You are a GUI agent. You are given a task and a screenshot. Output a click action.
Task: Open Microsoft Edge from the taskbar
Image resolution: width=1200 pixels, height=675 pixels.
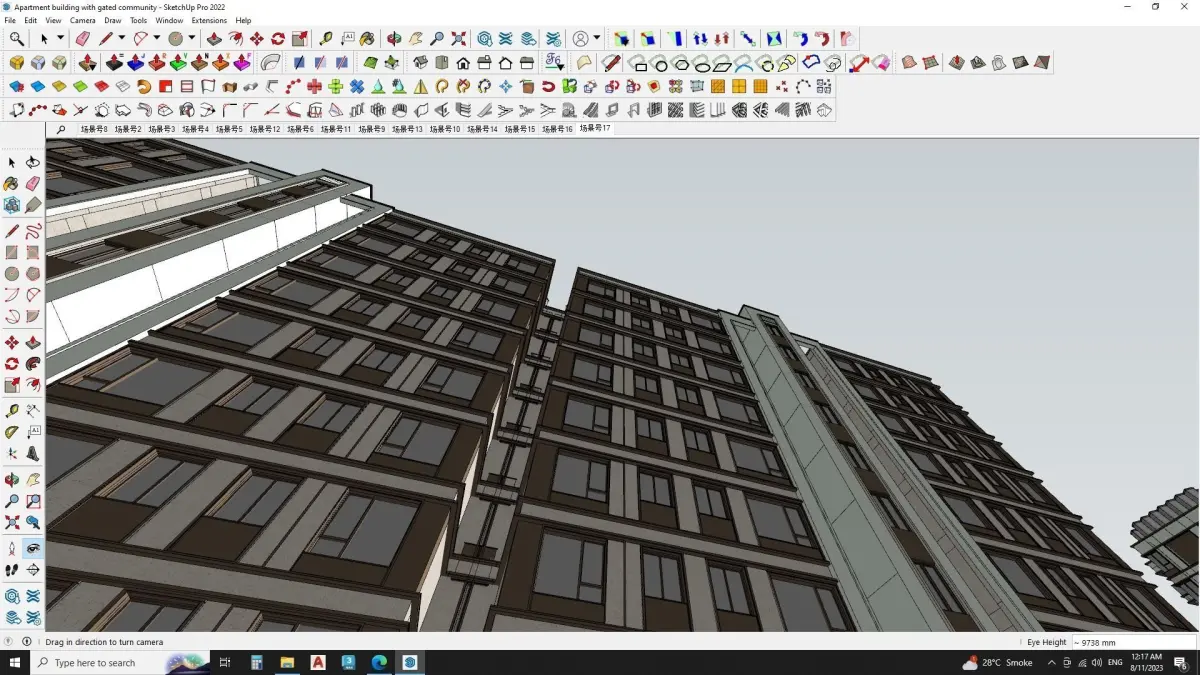pyautogui.click(x=379, y=662)
